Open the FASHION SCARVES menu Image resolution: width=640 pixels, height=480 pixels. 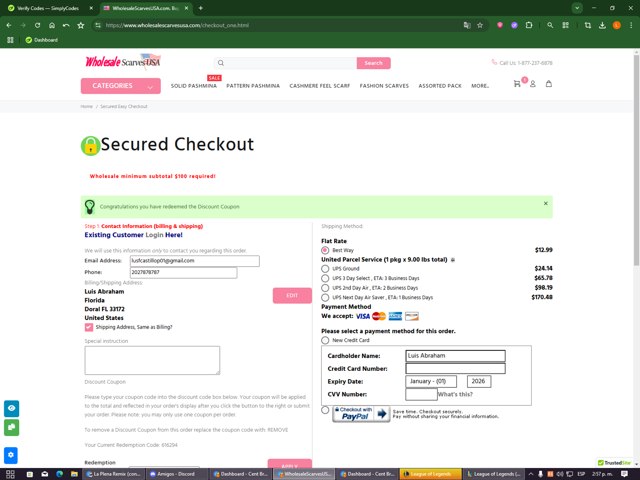click(384, 86)
